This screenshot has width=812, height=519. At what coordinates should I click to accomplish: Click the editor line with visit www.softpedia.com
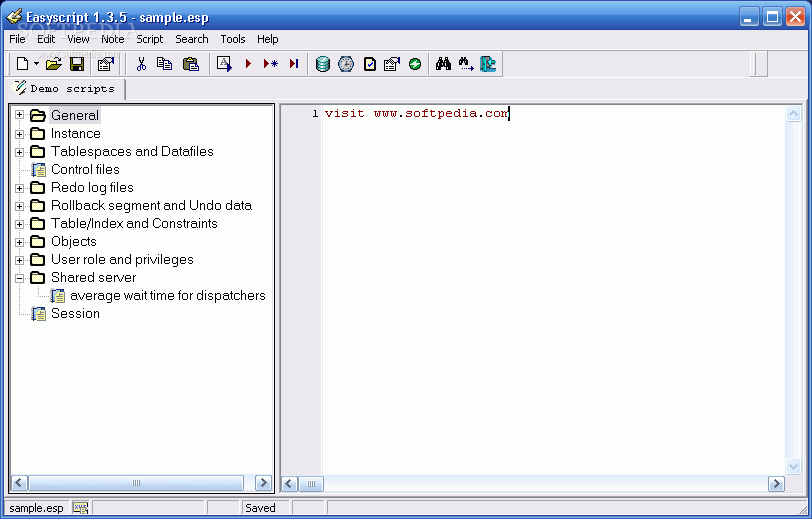417,113
